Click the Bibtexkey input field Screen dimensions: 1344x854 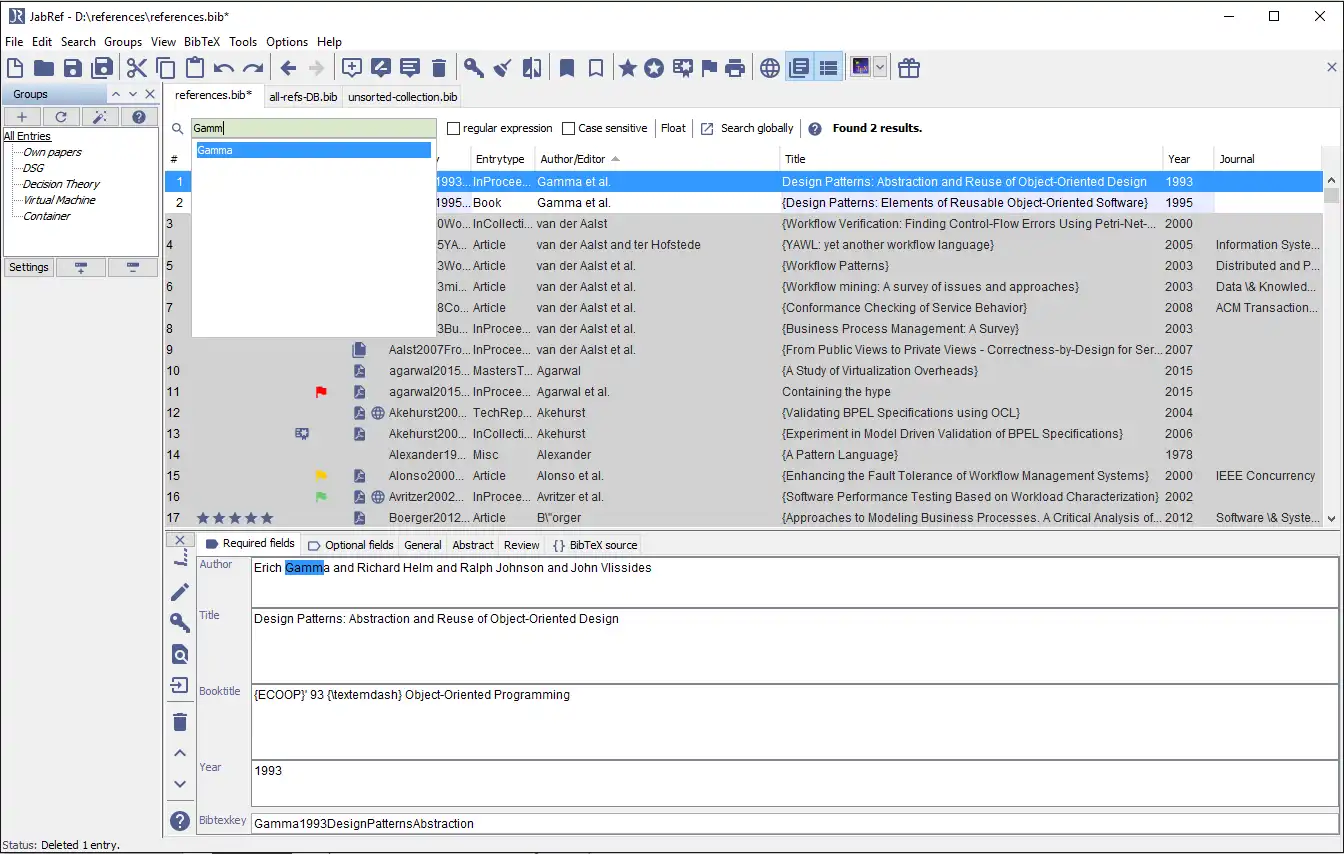click(793, 824)
